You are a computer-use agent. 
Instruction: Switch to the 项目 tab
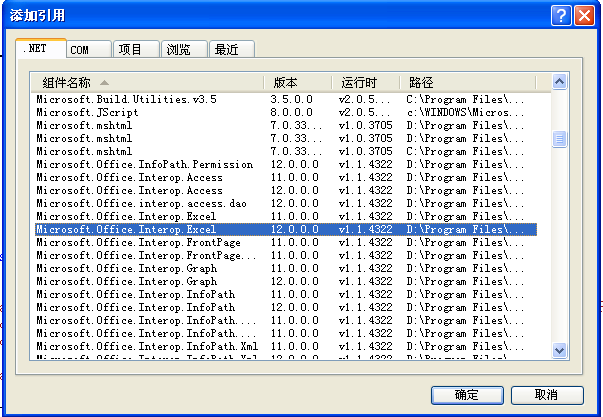coord(136,50)
